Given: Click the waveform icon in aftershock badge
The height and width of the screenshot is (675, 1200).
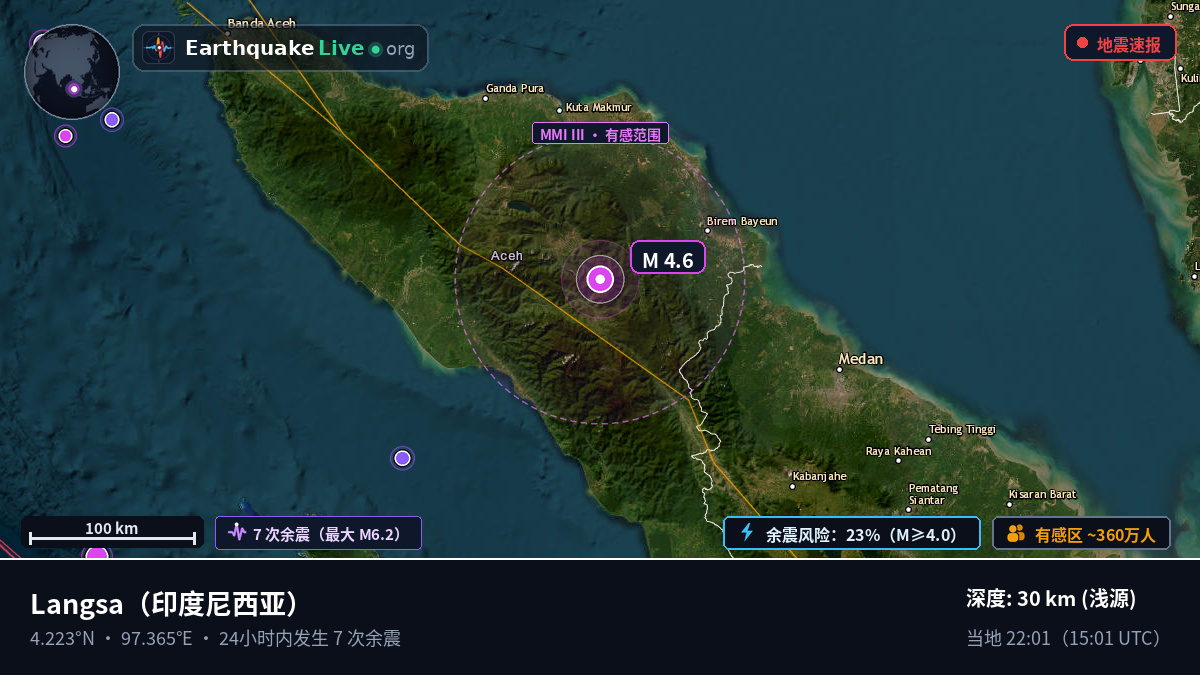Looking at the screenshot, I should coord(237,532).
